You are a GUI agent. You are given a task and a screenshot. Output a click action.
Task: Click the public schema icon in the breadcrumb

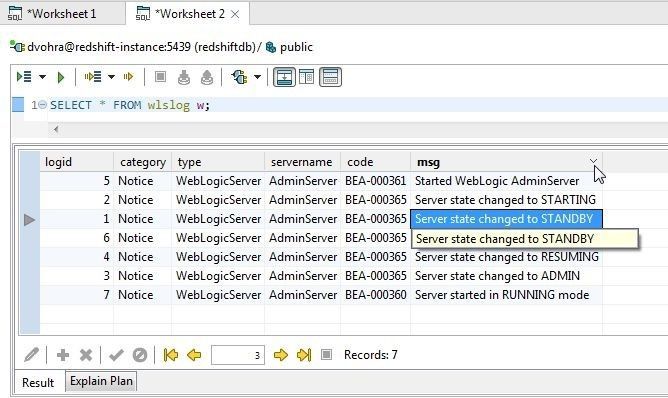(271, 47)
